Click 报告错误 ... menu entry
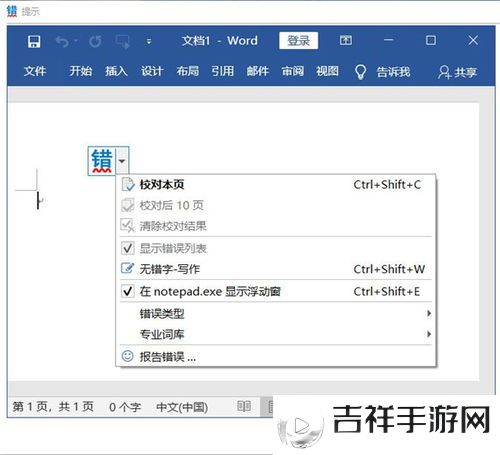Screen dimensions: 500x455 (x=277, y=357)
